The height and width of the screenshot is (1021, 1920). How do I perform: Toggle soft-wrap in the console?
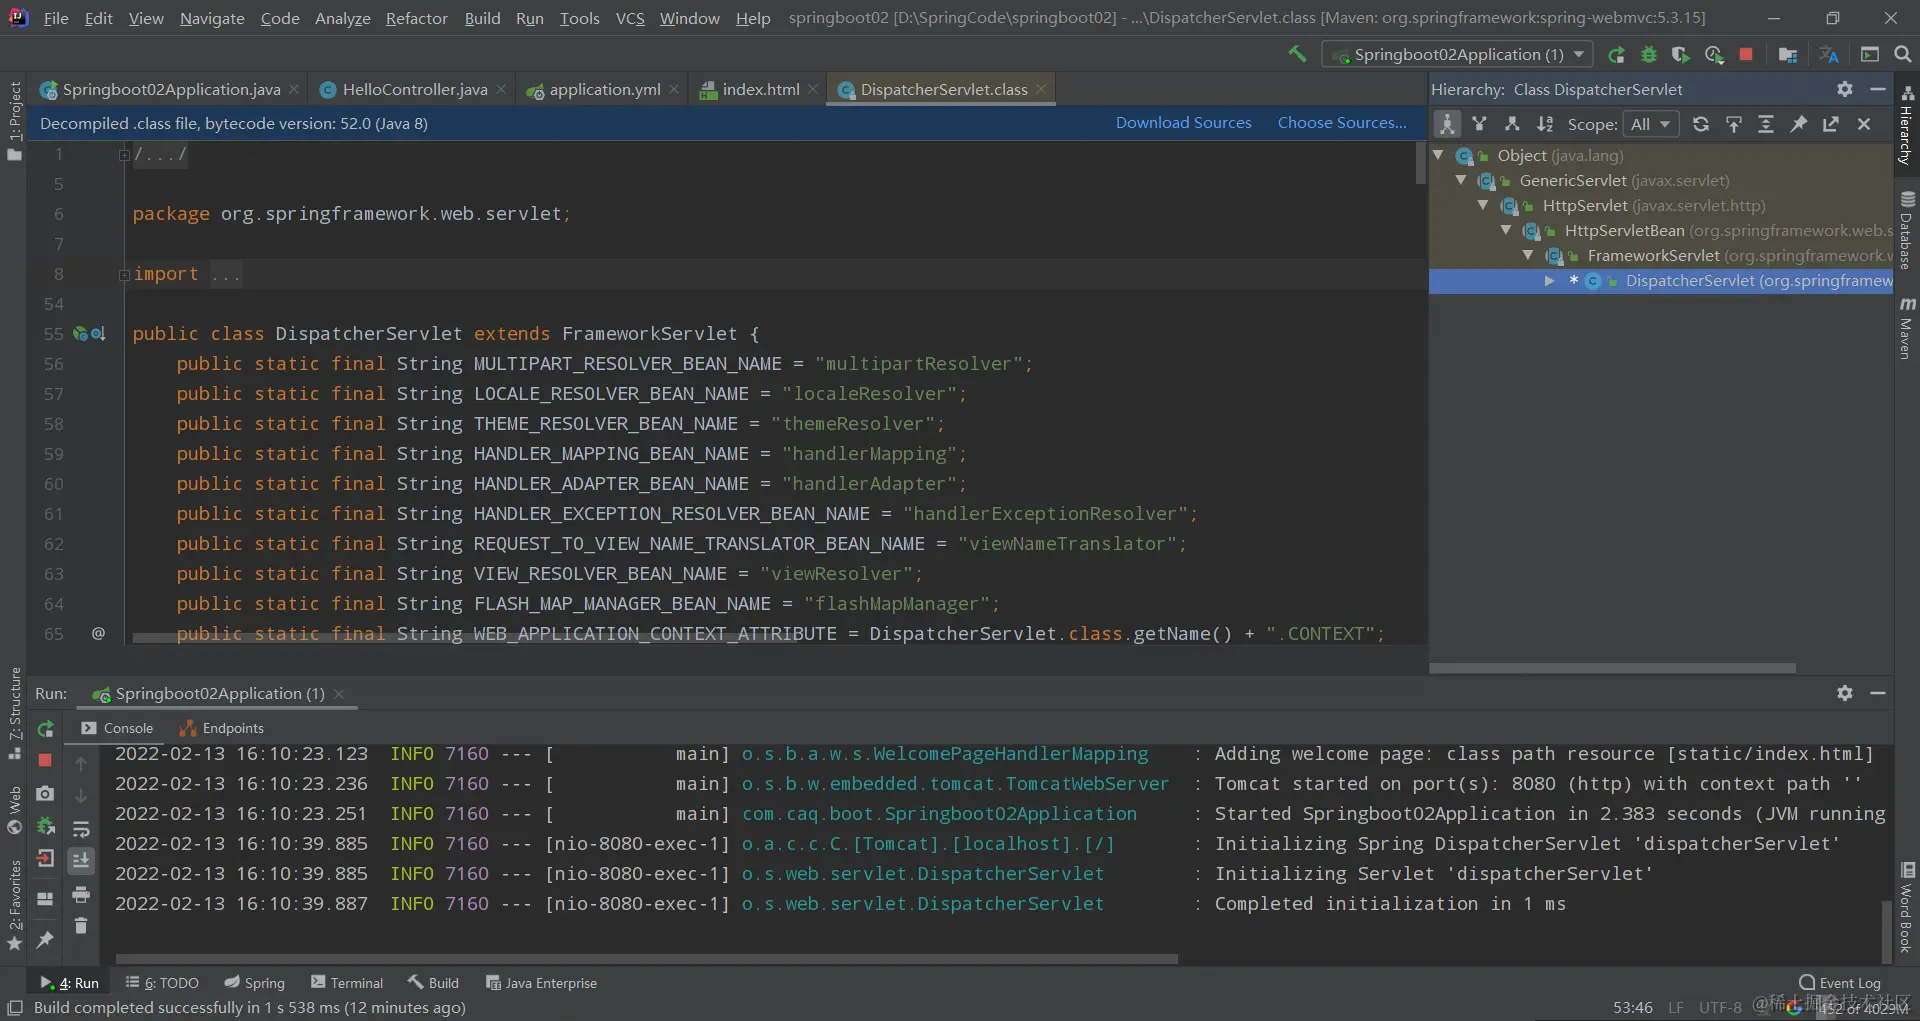coord(81,828)
